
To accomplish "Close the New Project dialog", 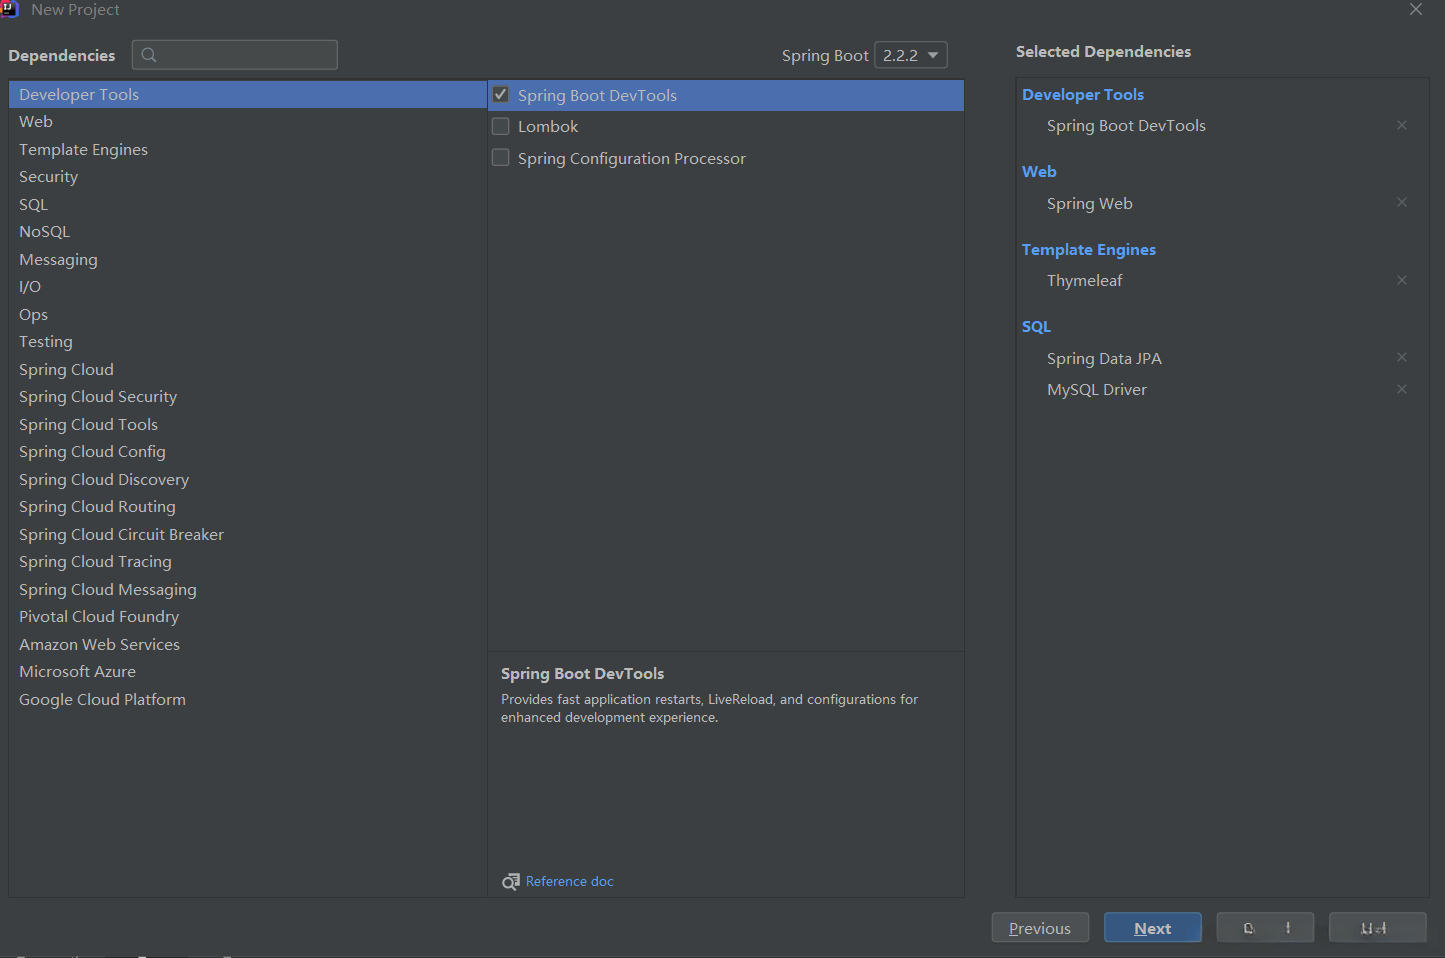I will (x=1416, y=9).
